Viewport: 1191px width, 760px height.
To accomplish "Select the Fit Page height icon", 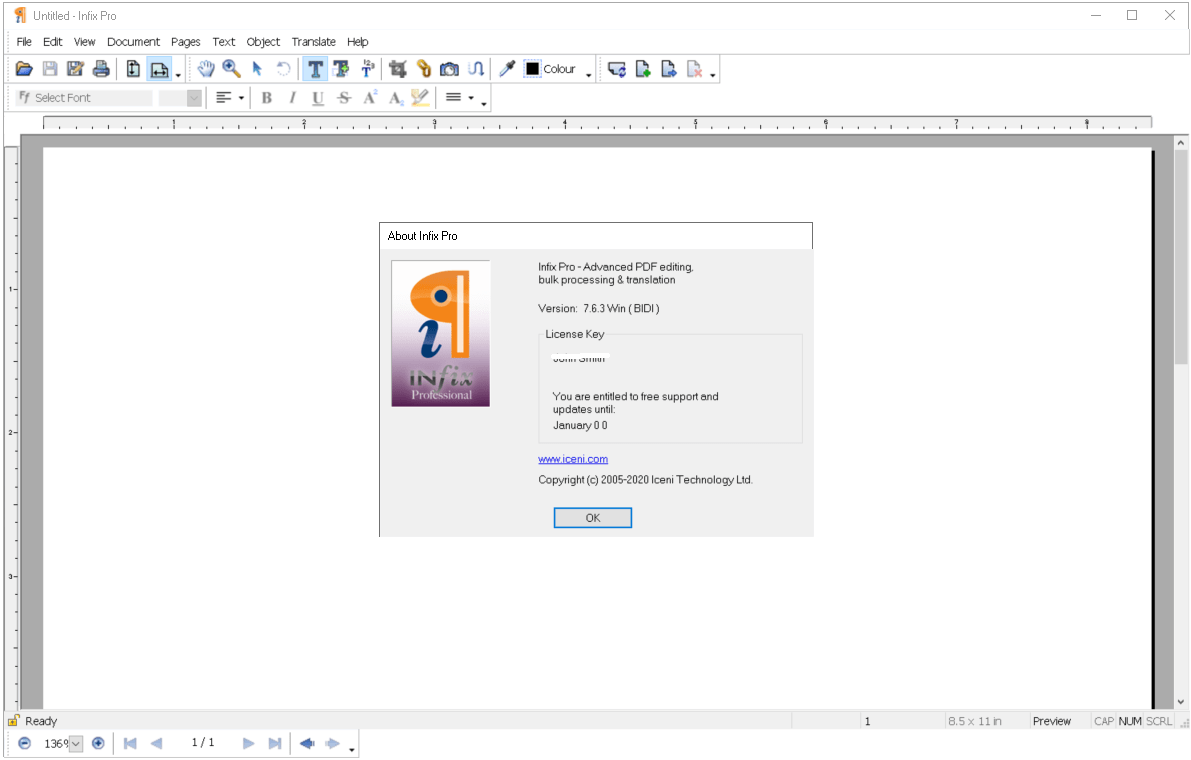I will 133,69.
